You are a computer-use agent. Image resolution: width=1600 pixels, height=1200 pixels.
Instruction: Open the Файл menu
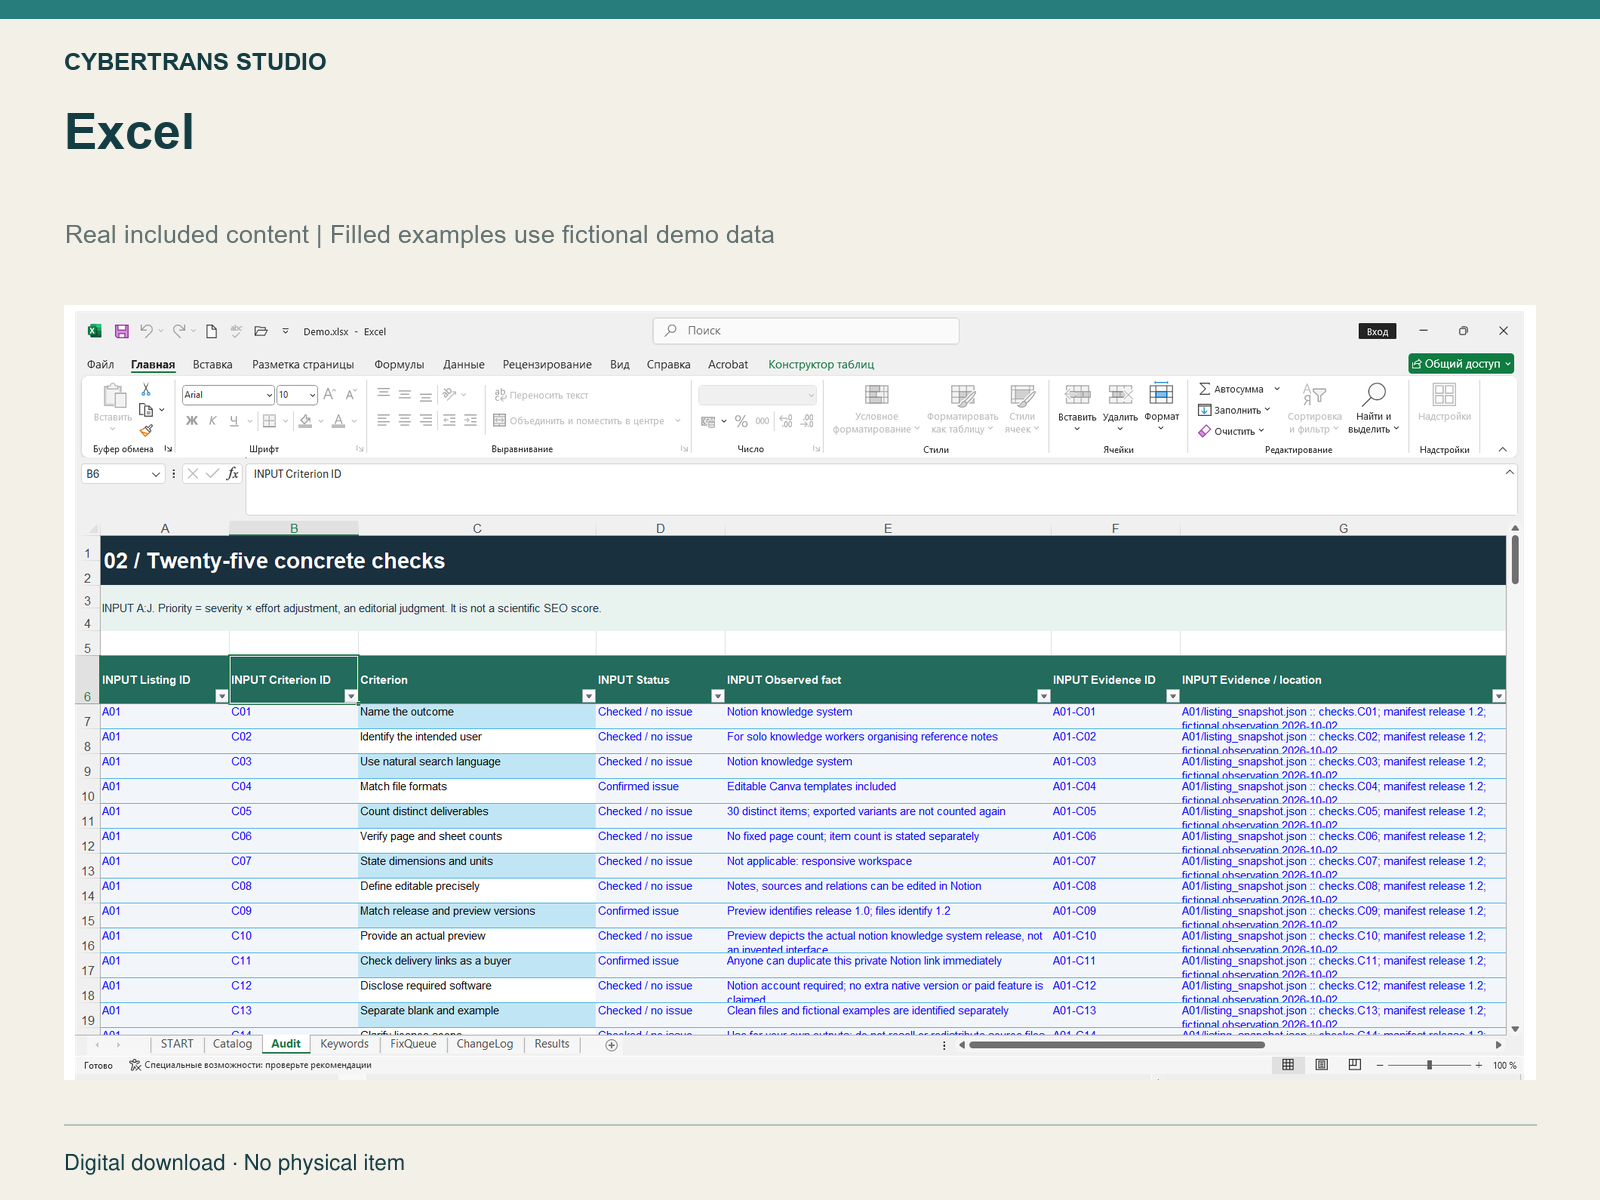click(x=100, y=364)
